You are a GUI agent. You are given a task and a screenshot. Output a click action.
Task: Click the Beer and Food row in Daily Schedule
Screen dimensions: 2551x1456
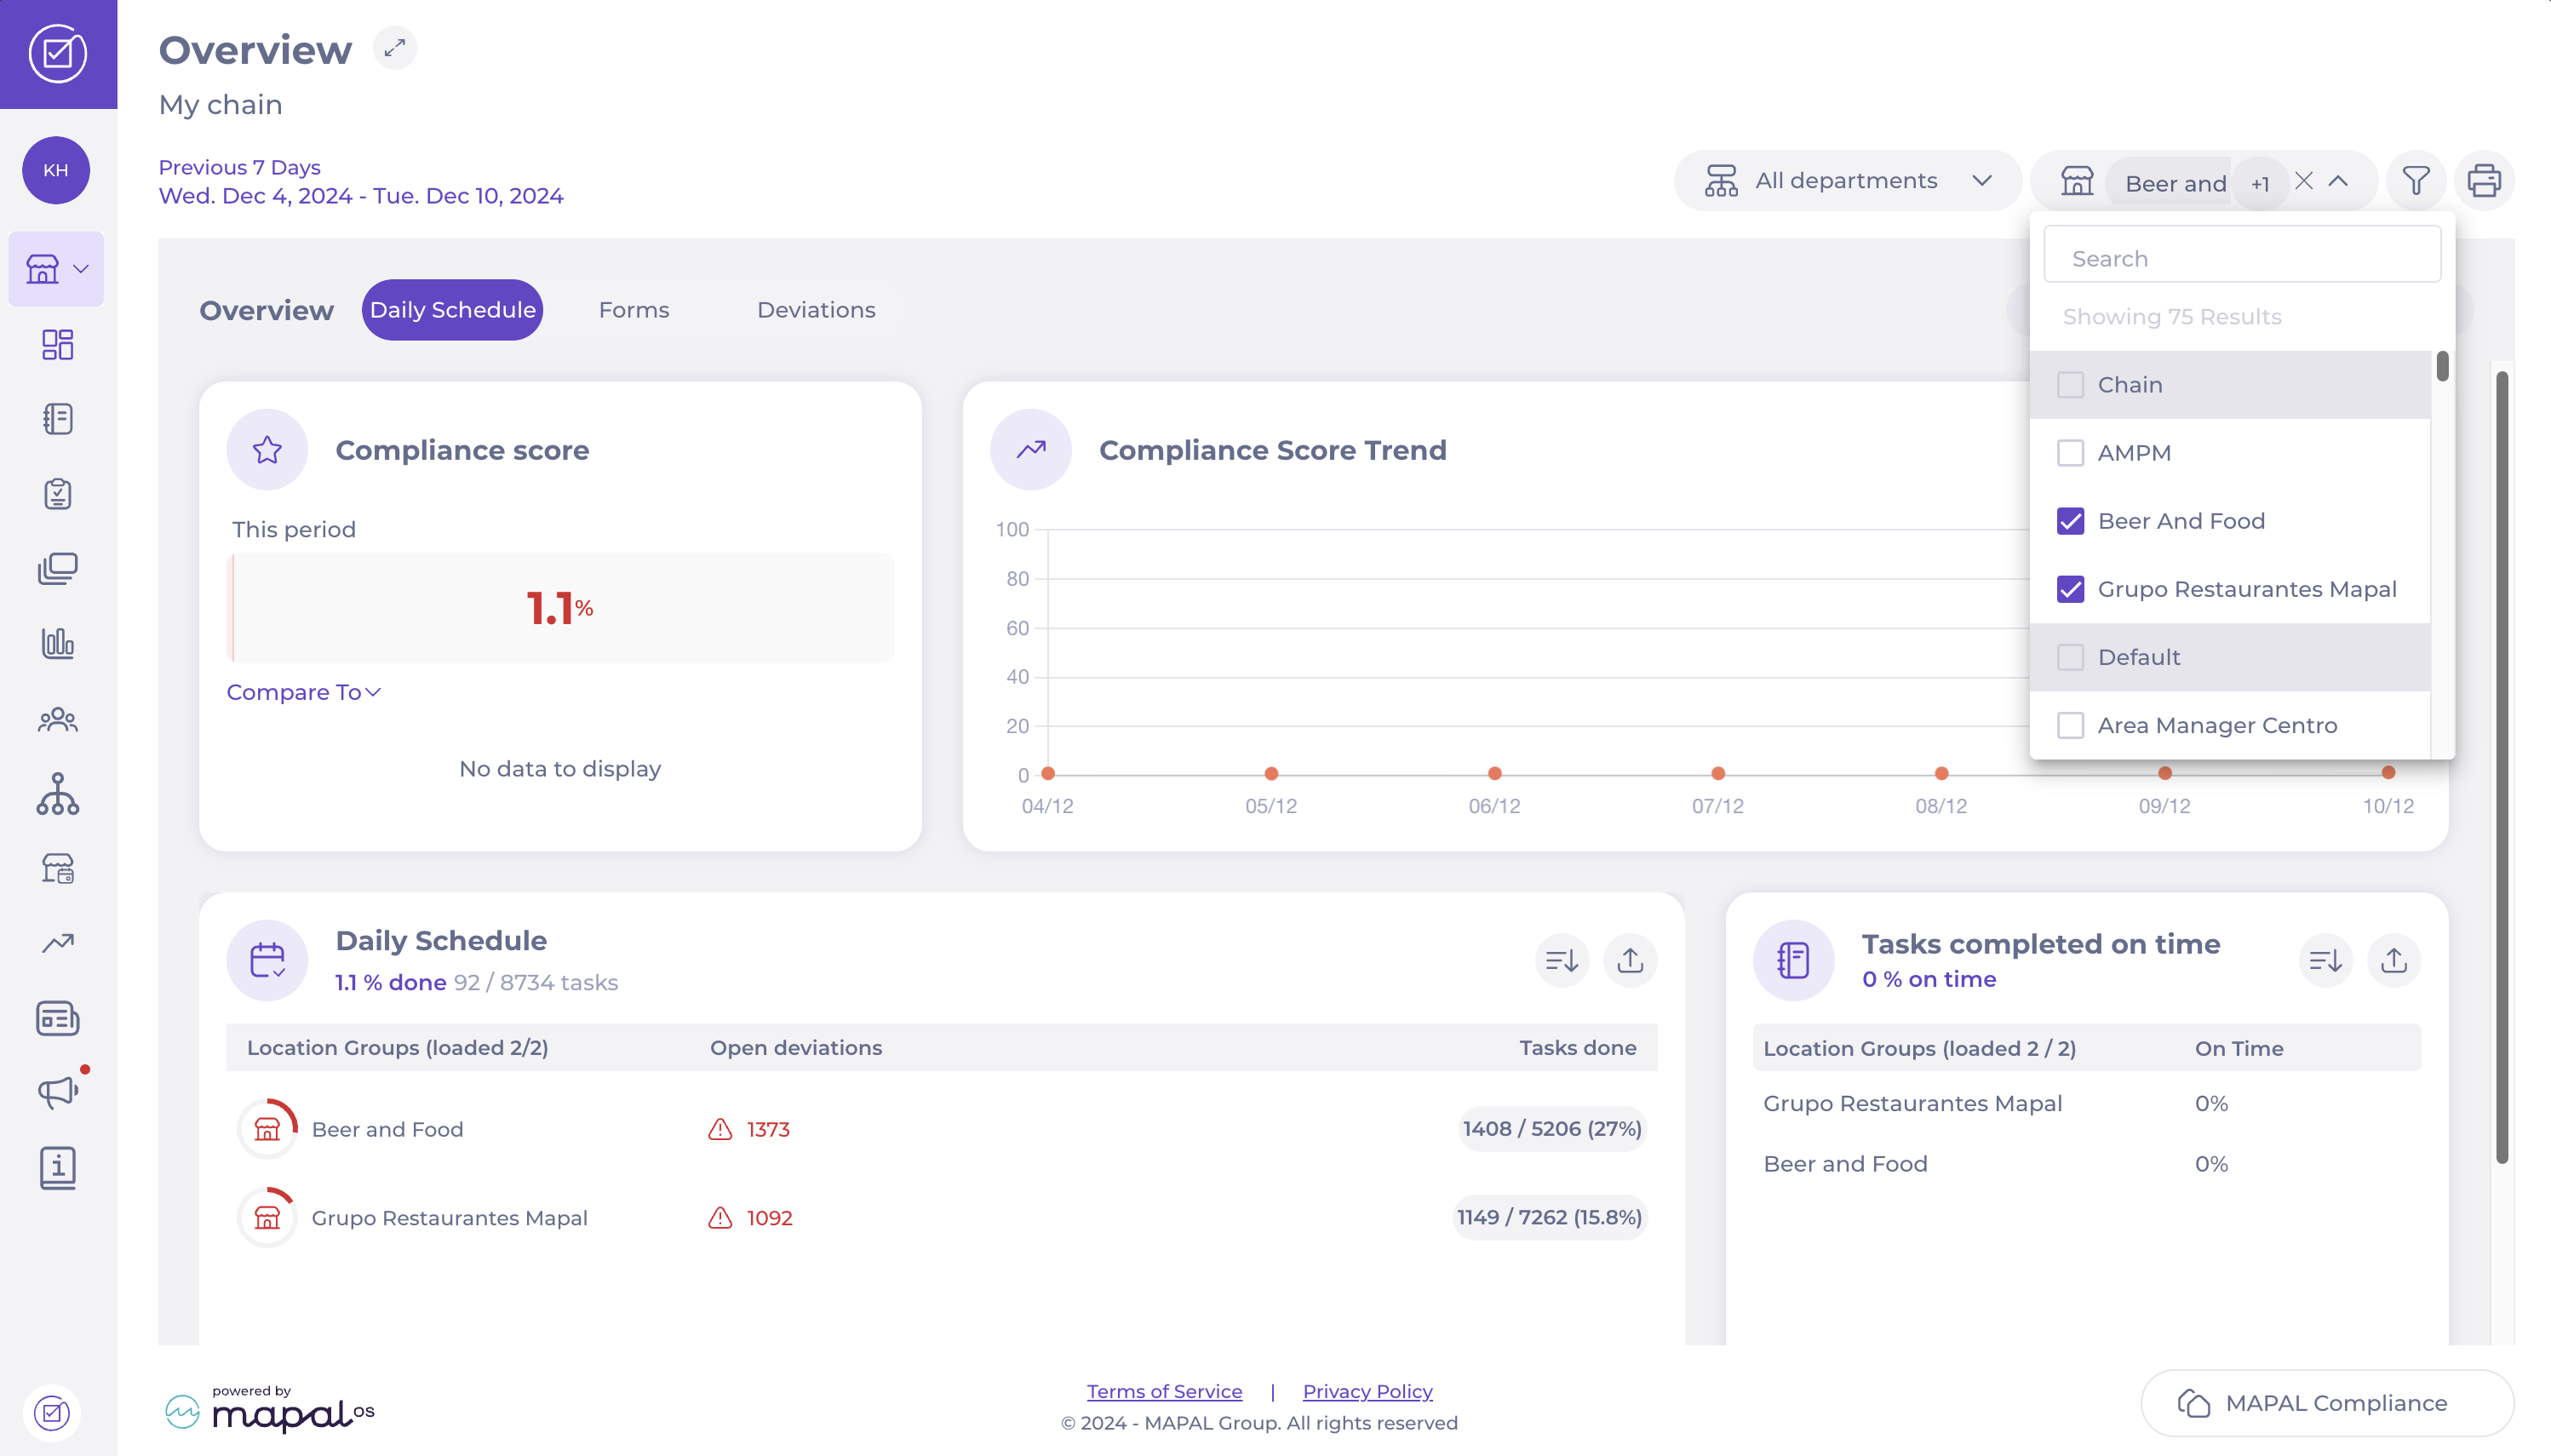coord(941,1129)
